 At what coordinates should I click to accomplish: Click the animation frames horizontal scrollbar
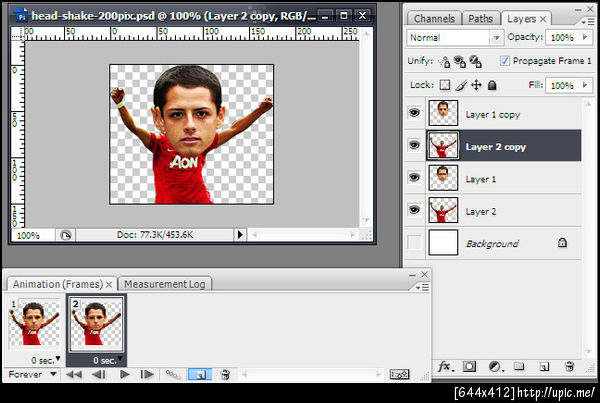click(x=311, y=374)
